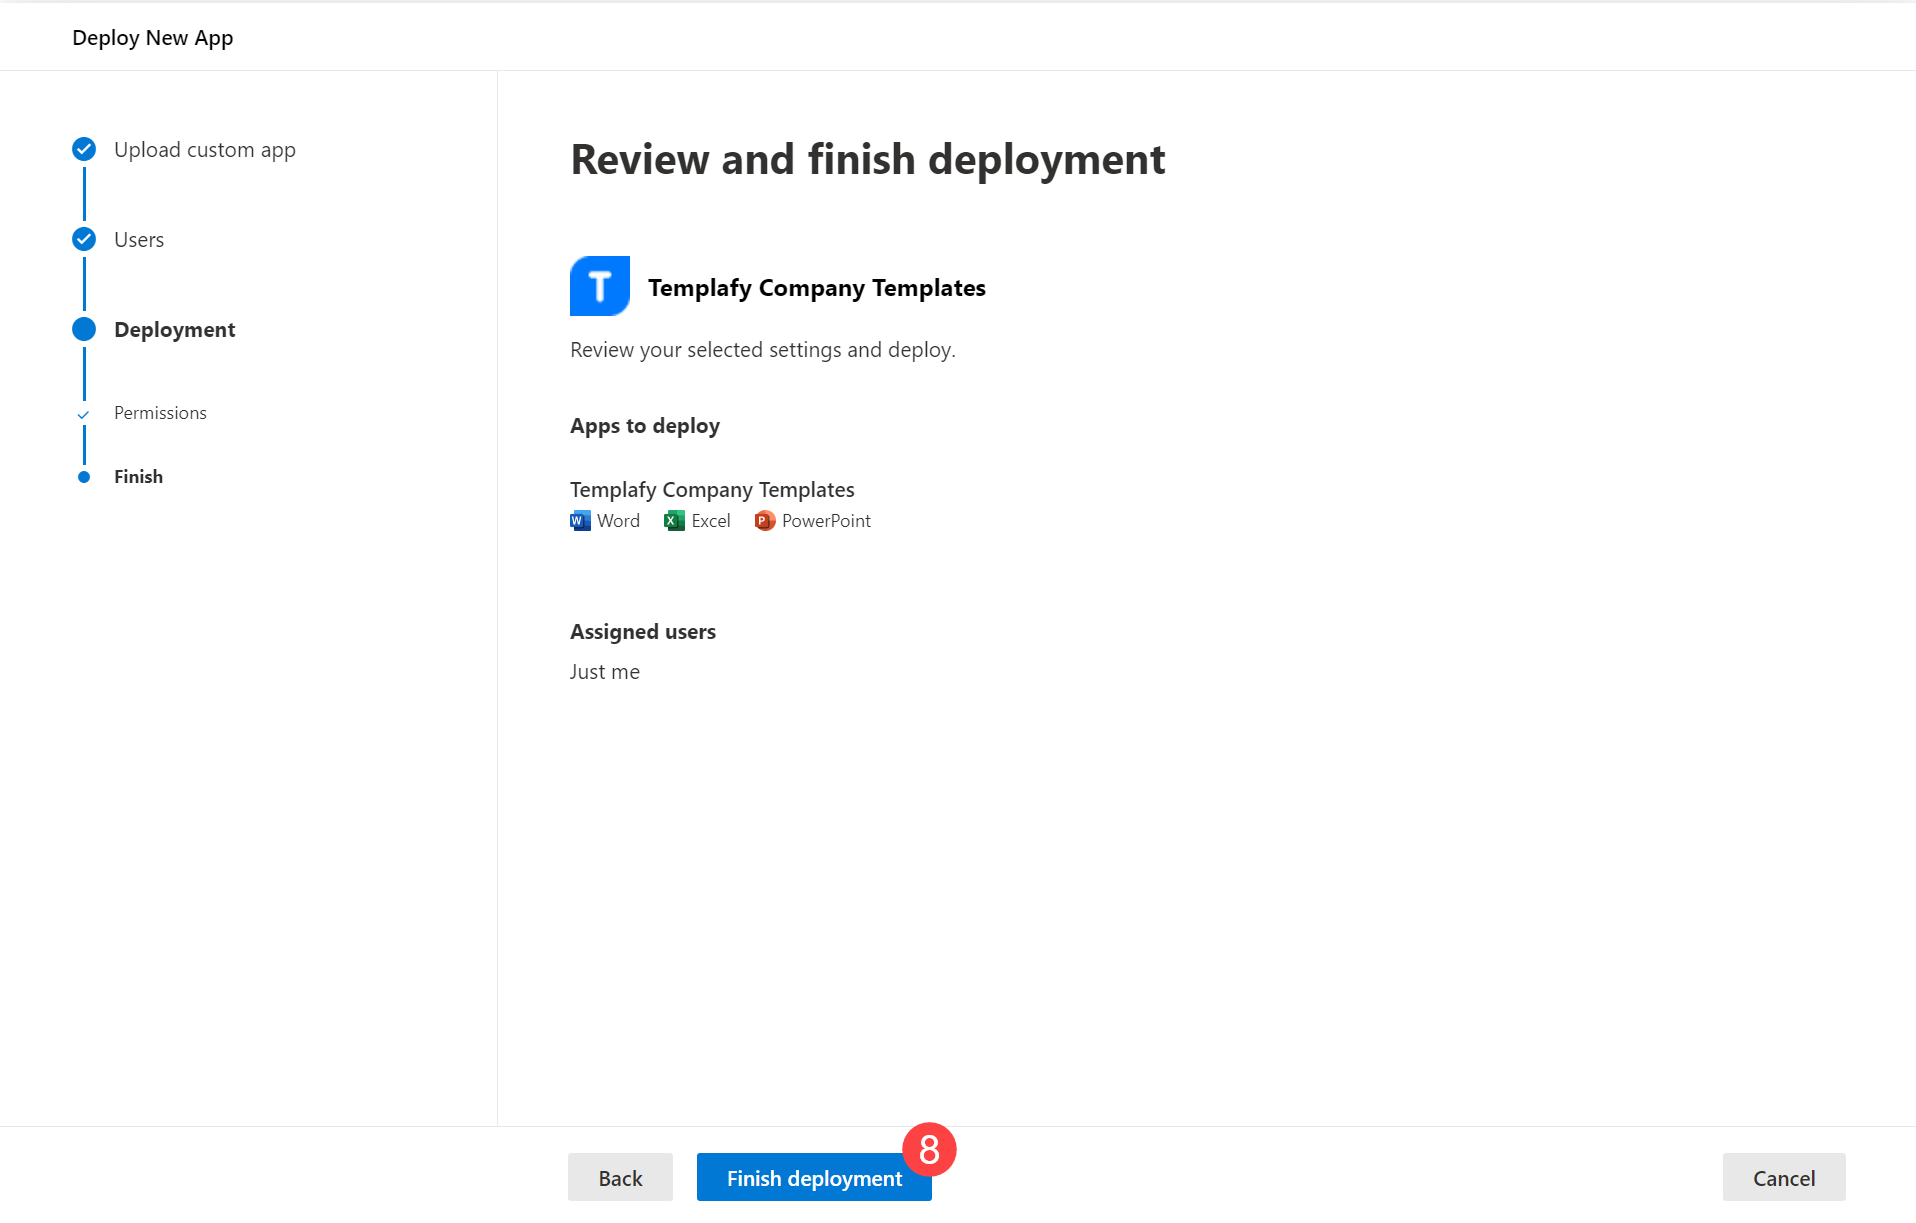Select the Deployment step label
Screen dimensions: 1916x1223
point(174,328)
